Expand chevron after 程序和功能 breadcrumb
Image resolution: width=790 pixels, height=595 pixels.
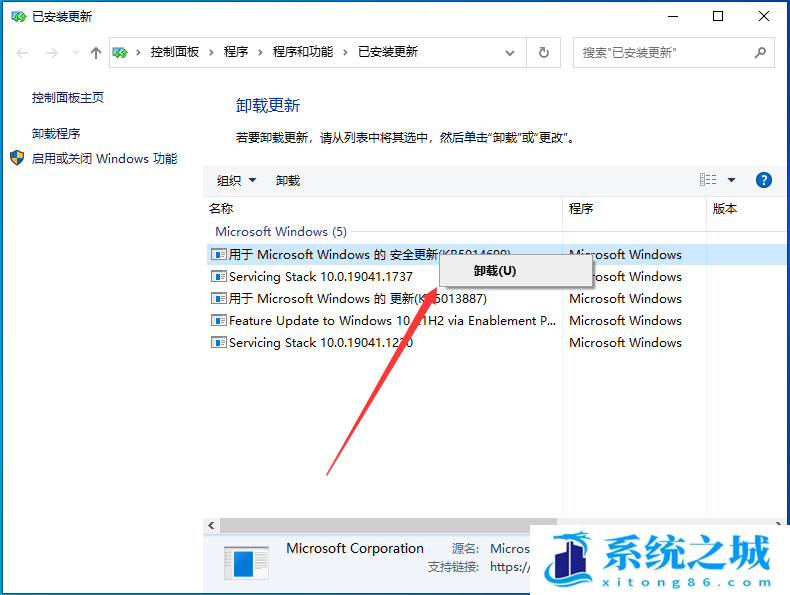[345, 52]
